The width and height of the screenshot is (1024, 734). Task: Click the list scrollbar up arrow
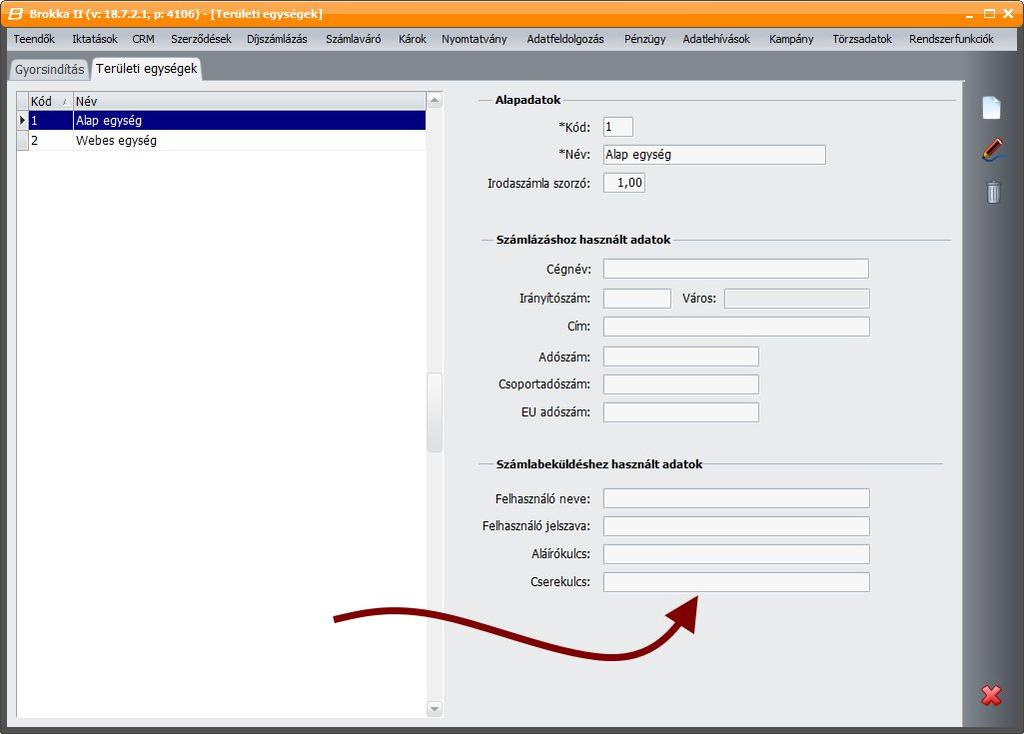click(x=434, y=101)
